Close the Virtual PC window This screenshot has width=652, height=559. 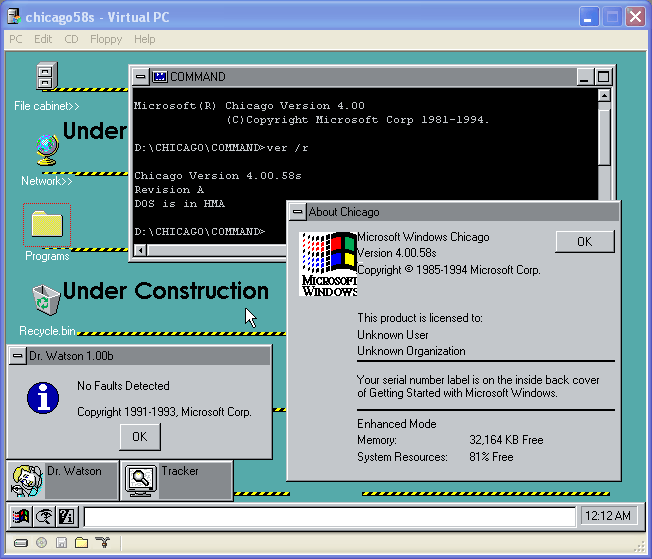[635, 17]
